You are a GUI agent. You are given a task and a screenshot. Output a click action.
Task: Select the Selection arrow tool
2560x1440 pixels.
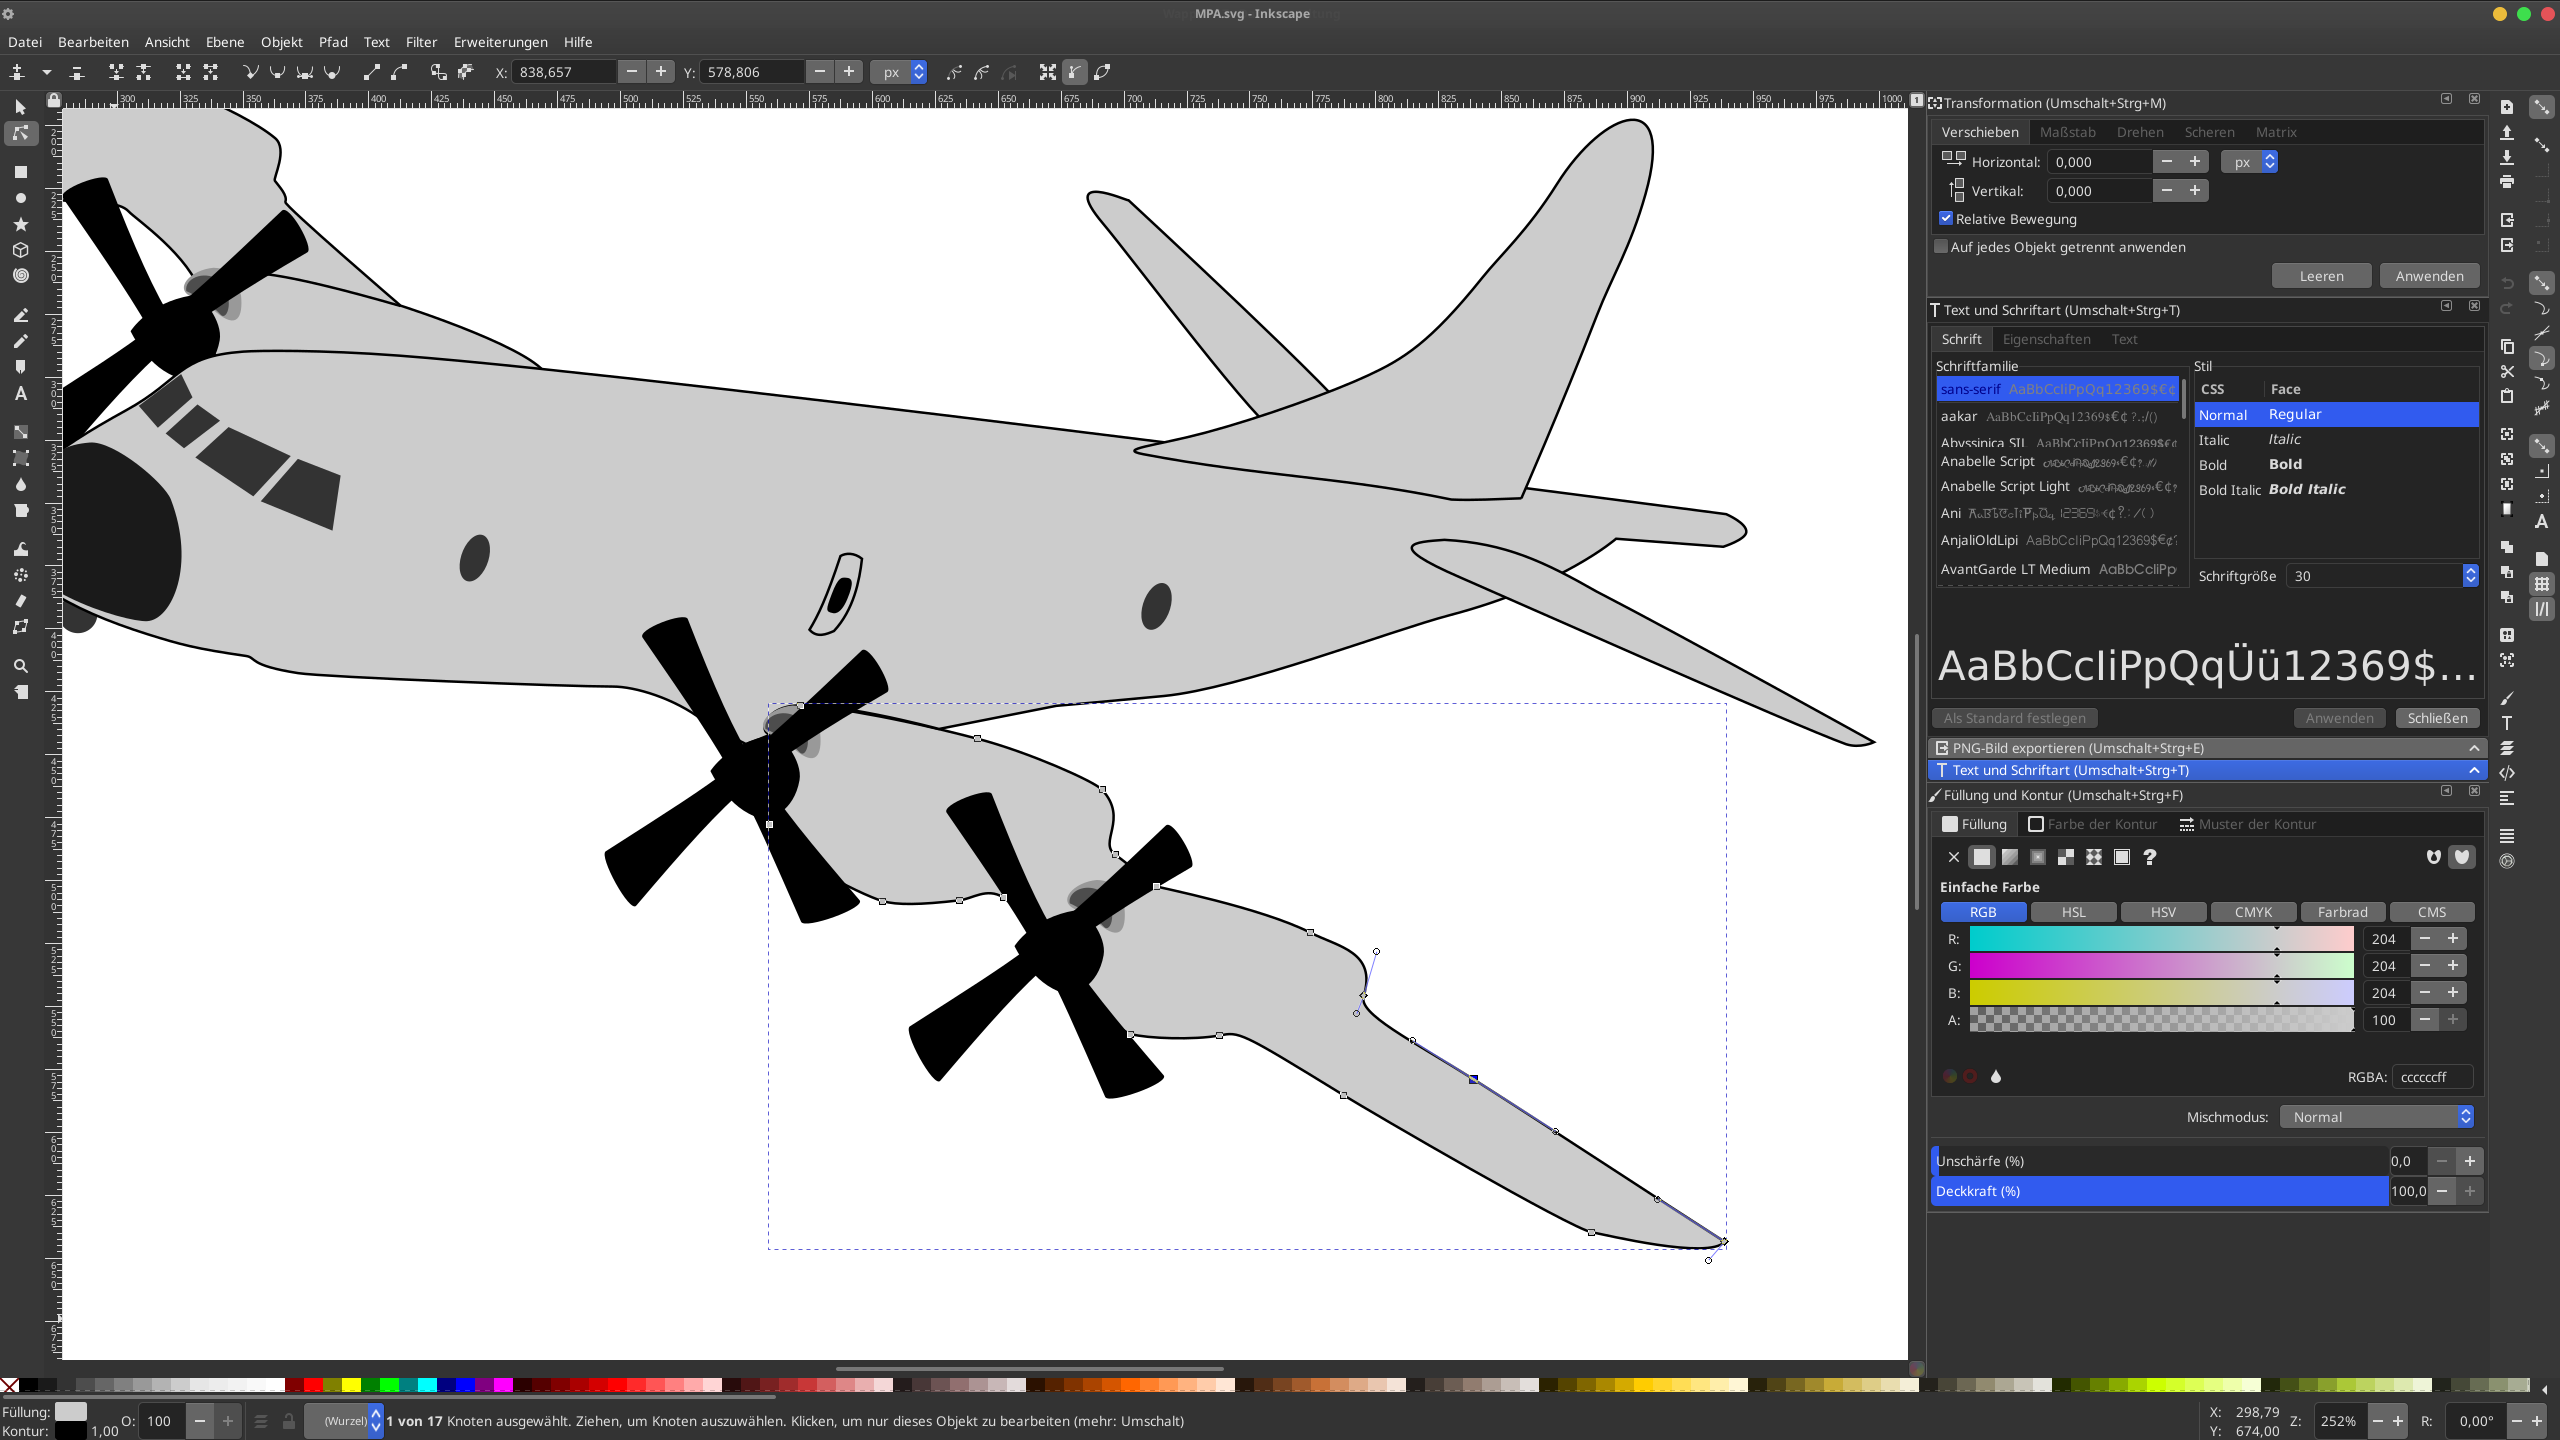[x=20, y=107]
